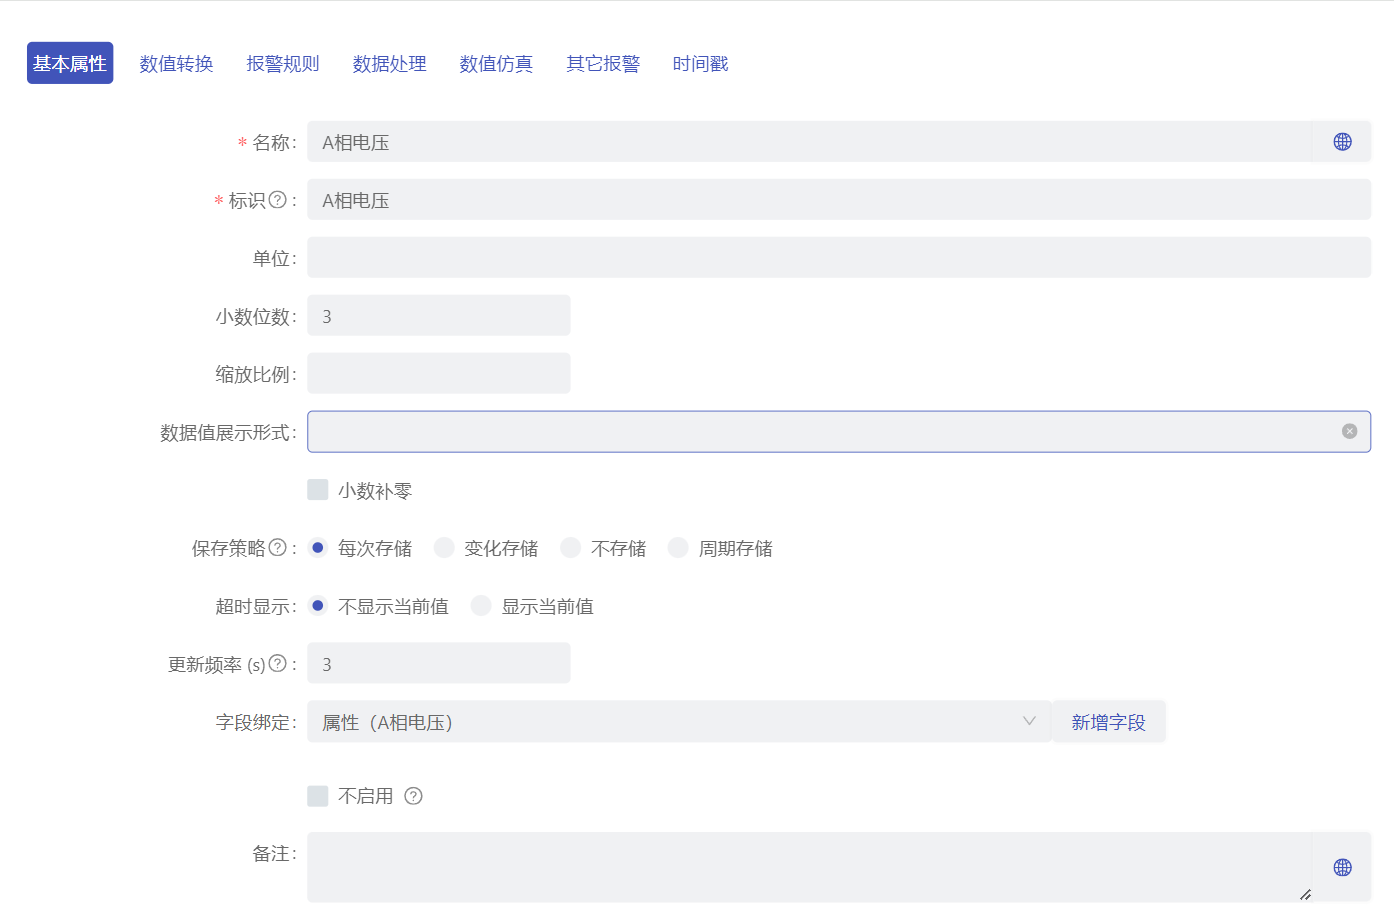Image resolution: width=1394 pixels, height=913 pixels.
Task: Open the 数据处理 tab
Action: 389,64
